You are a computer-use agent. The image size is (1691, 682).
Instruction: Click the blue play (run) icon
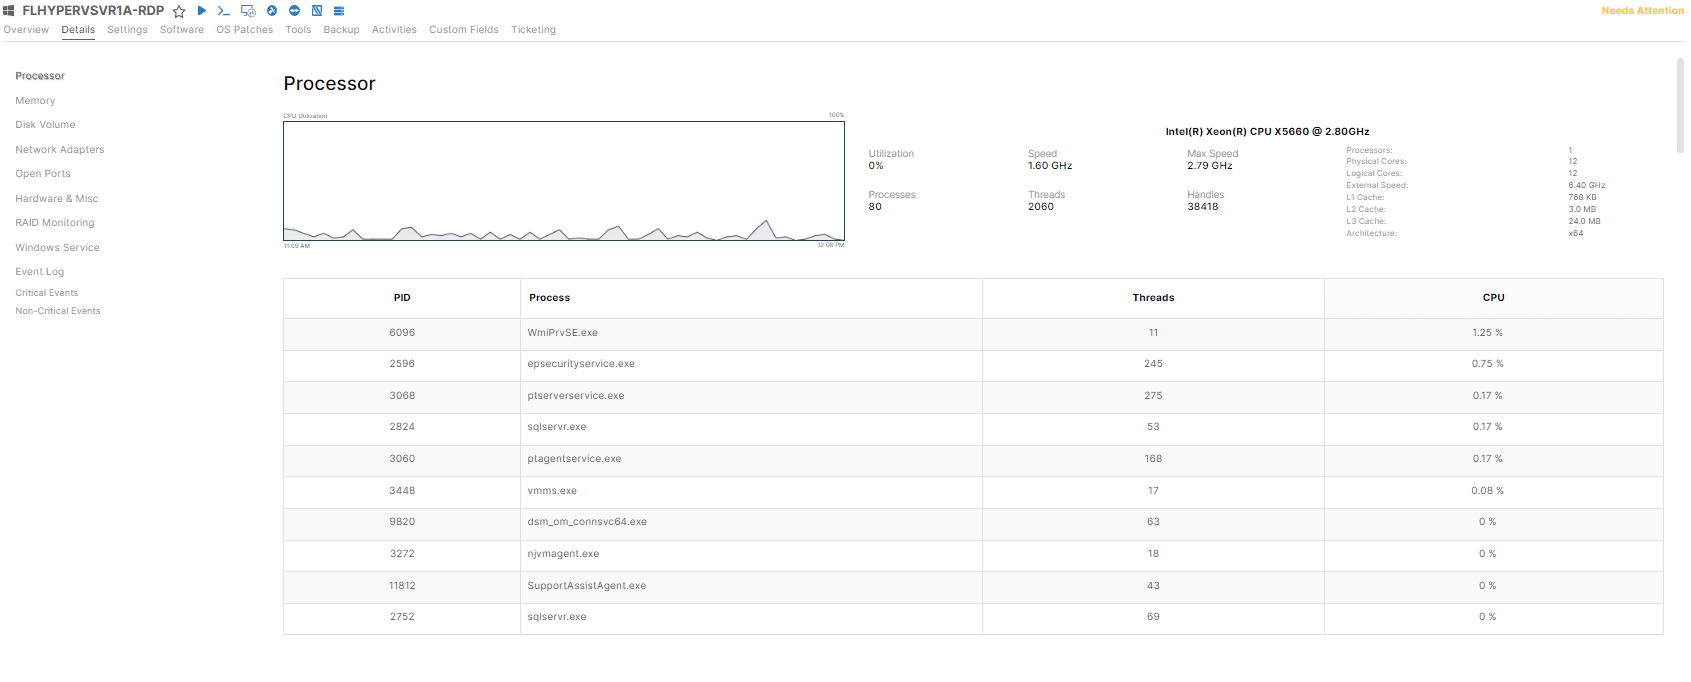[202, 11]
